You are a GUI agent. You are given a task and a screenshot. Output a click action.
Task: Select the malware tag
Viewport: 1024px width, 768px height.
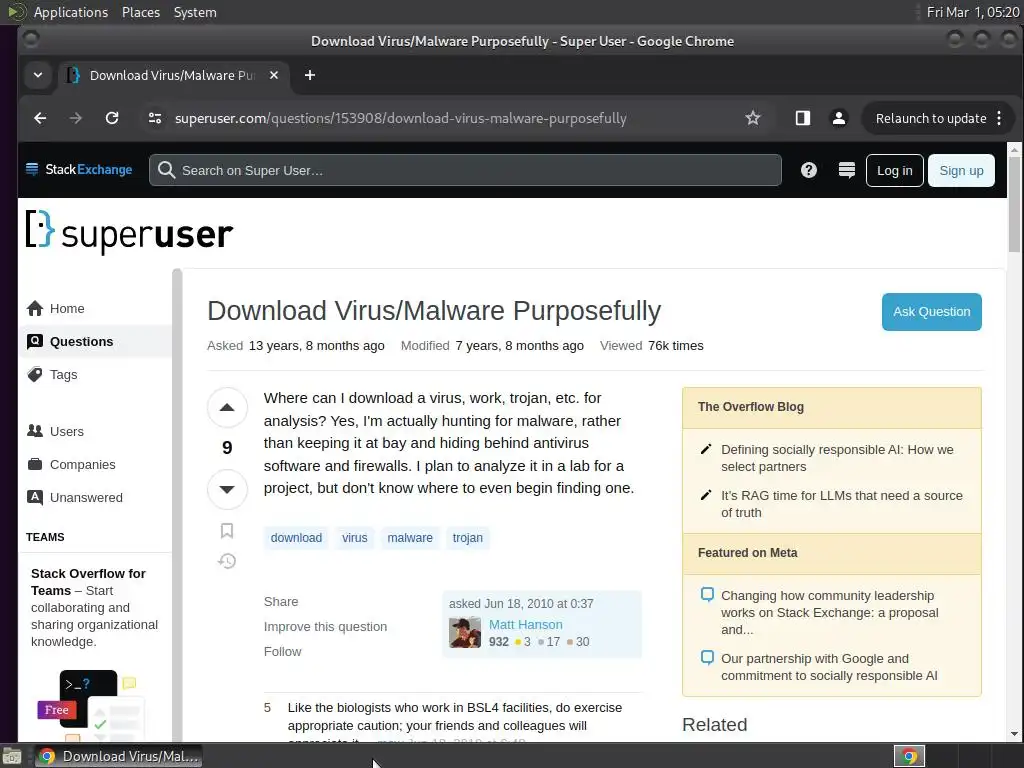409,537
